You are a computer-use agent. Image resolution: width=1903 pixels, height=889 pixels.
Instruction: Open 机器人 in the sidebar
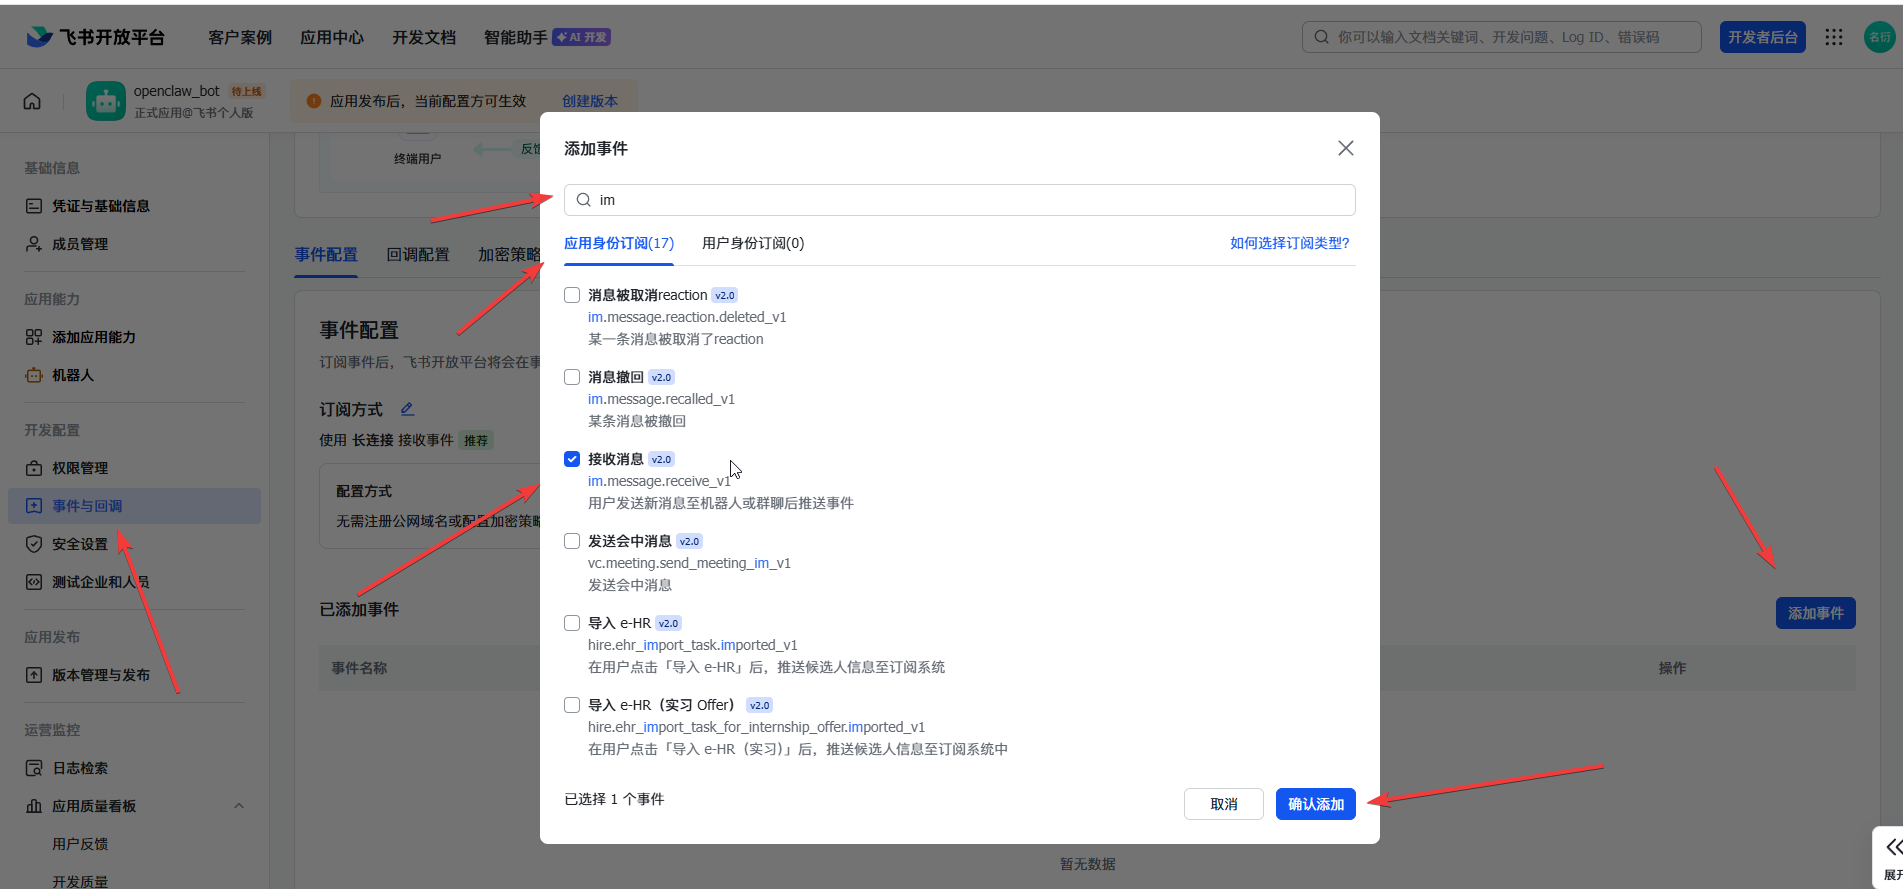click(72, 375)
